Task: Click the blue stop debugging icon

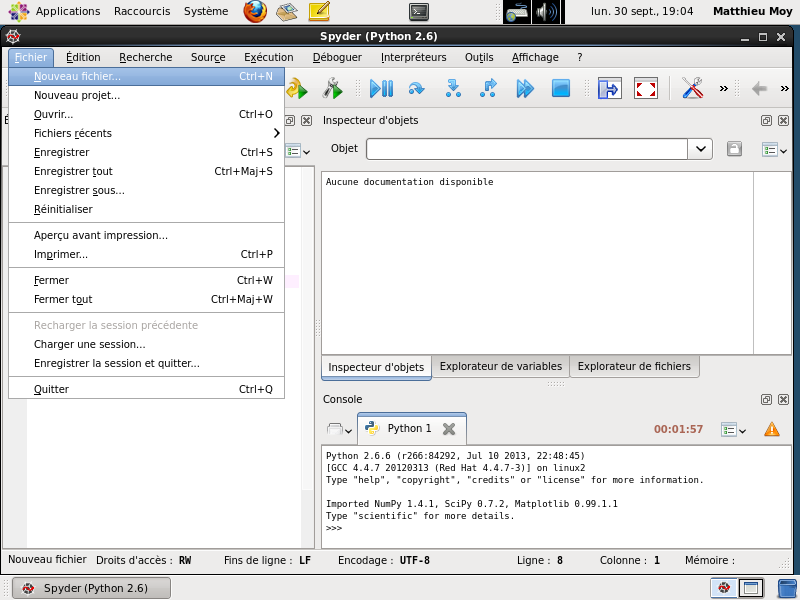Action: tap(561, 89)
